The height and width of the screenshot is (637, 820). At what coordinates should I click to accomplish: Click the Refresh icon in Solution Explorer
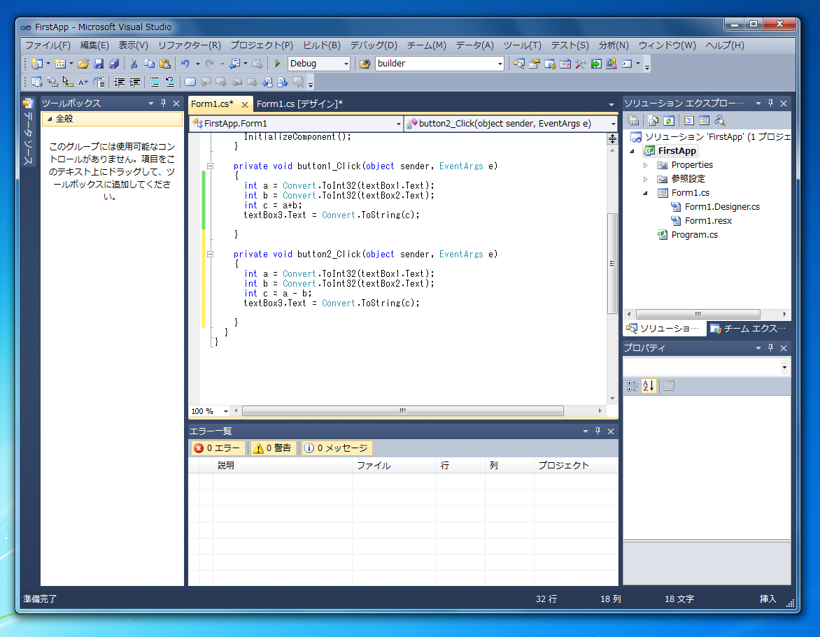[x=668, y=121]
